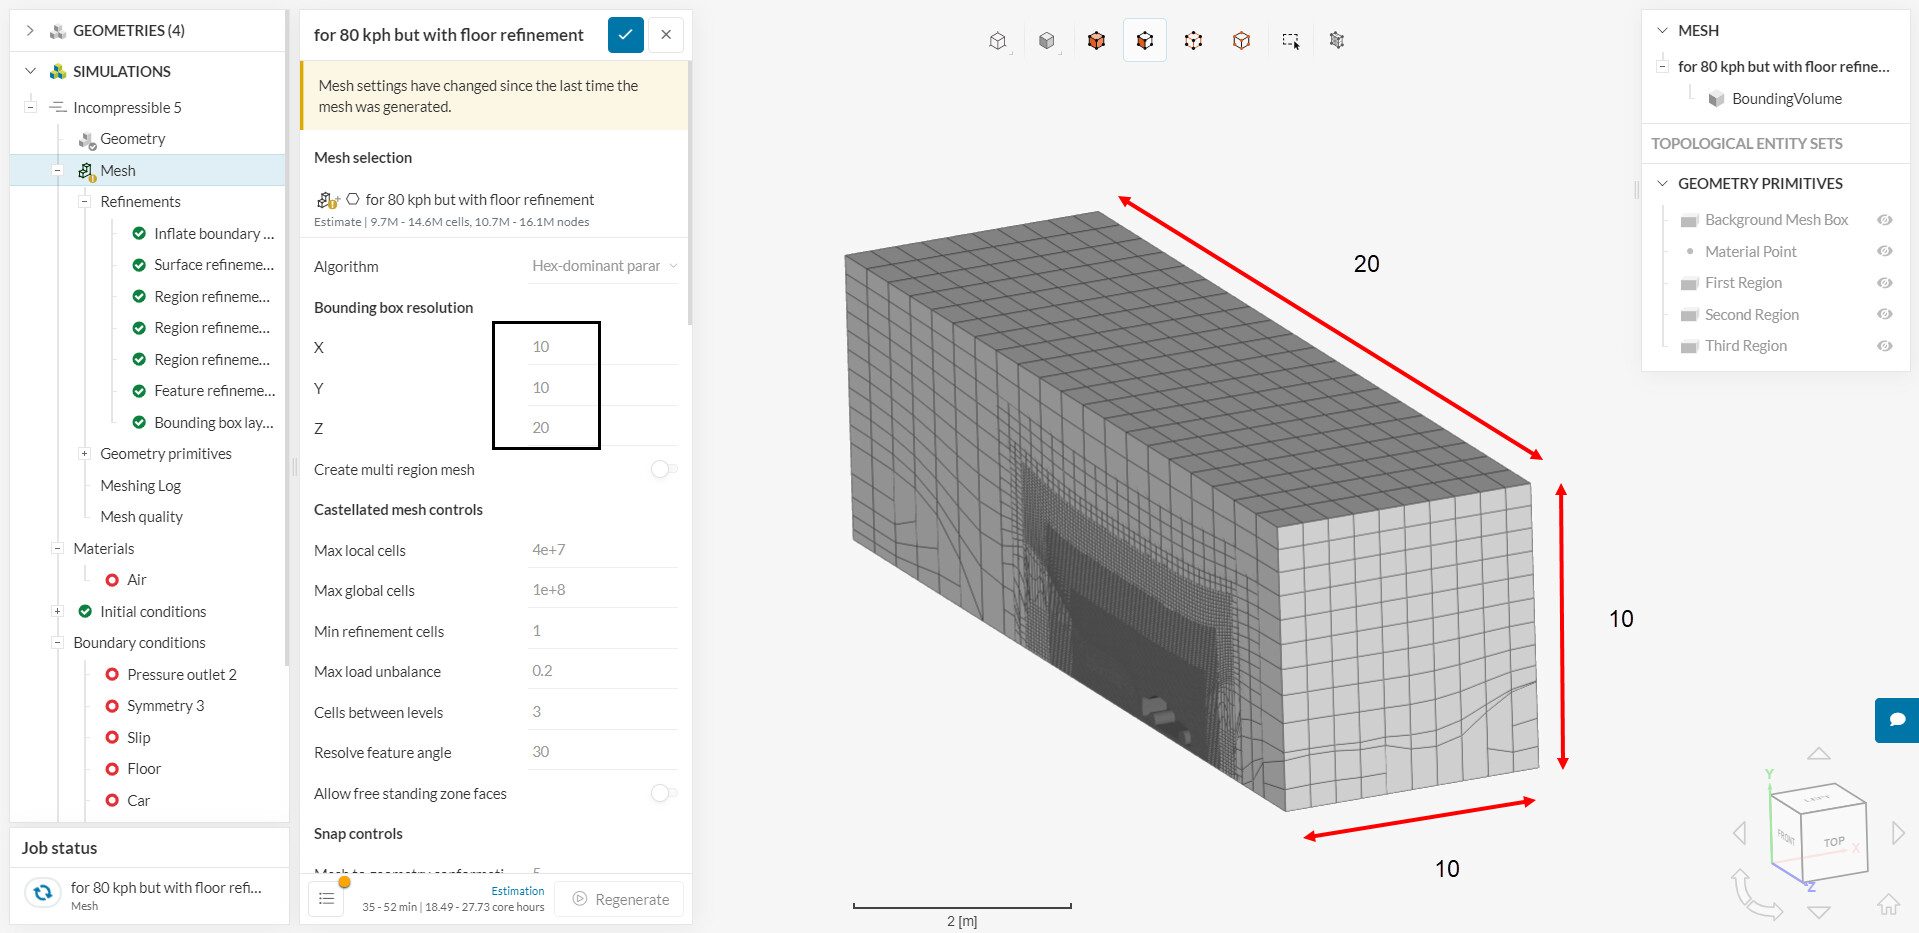This screenshot has height=933, width=1919.
Task: Select Meshing Log in the tree
Action: point(141,486)
